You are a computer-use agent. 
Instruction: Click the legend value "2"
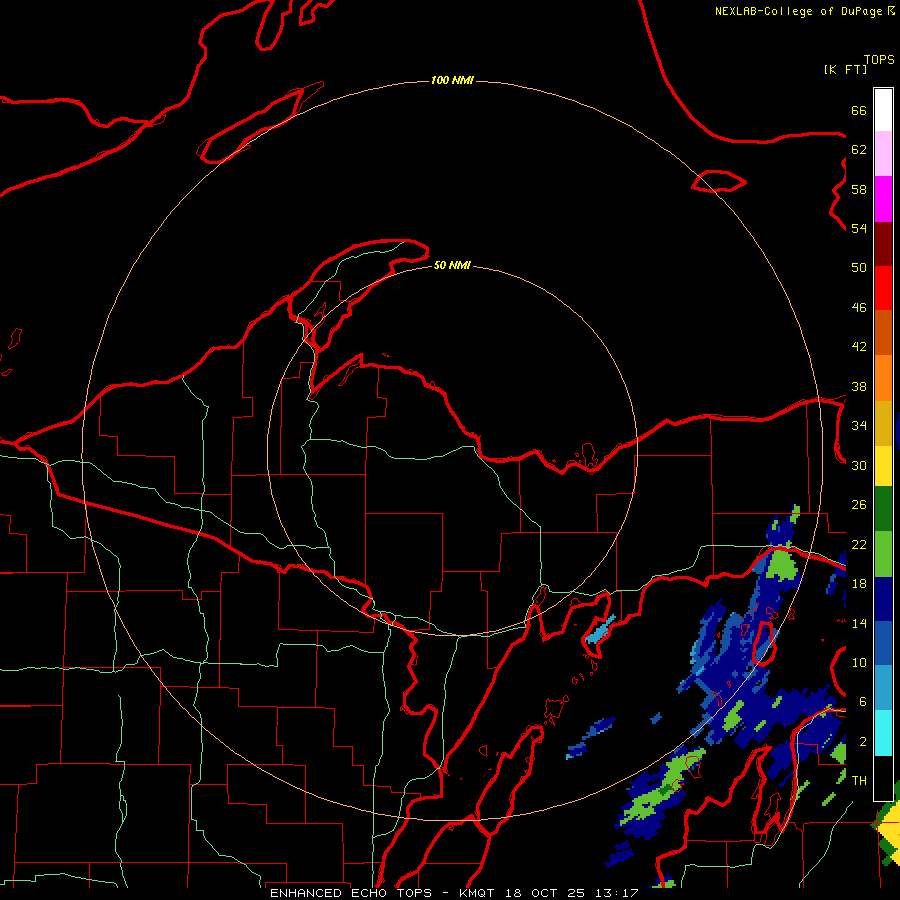(x=863, y=742)
